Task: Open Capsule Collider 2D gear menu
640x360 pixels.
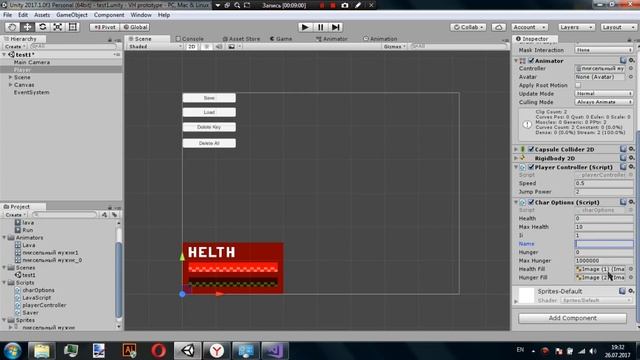Action: 631,149
